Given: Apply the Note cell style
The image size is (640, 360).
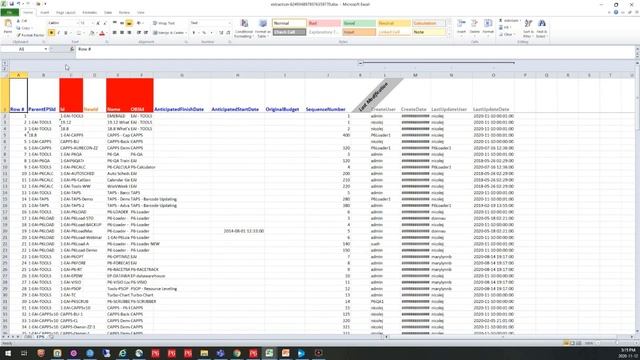Looking at the screenshot, I should click(x=429, y=32).
